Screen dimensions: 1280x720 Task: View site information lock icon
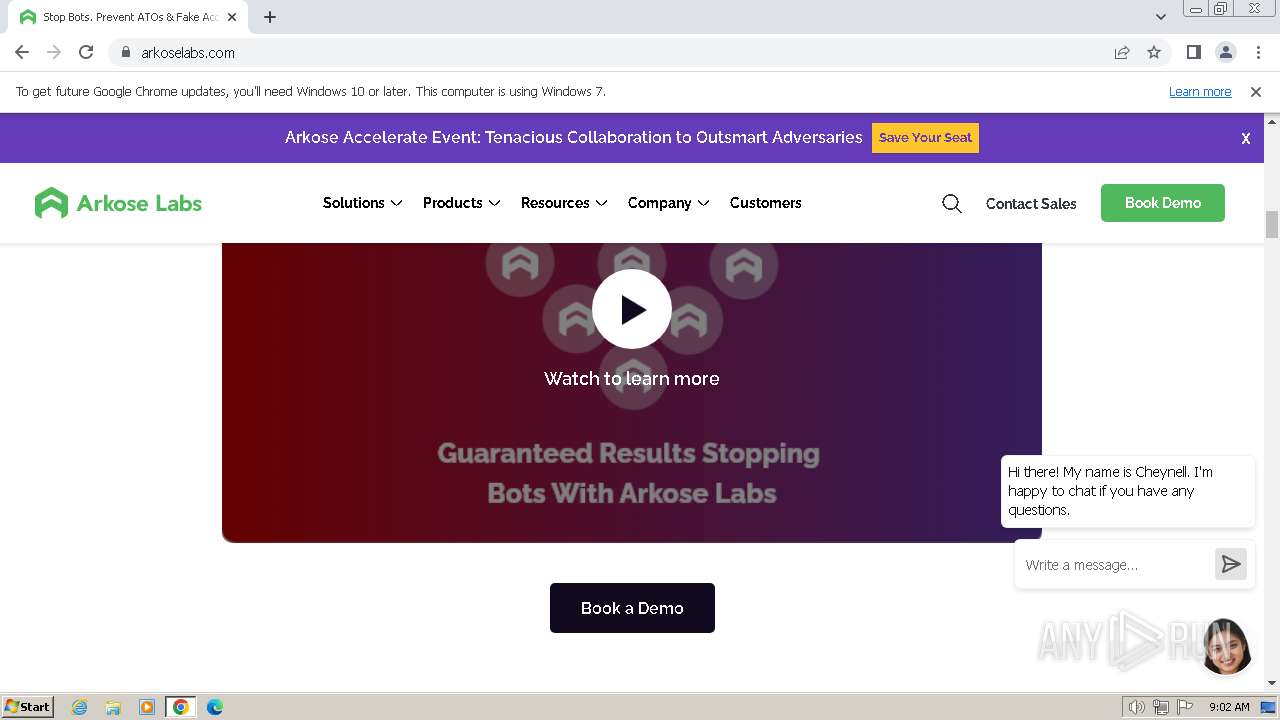point(126,52)
